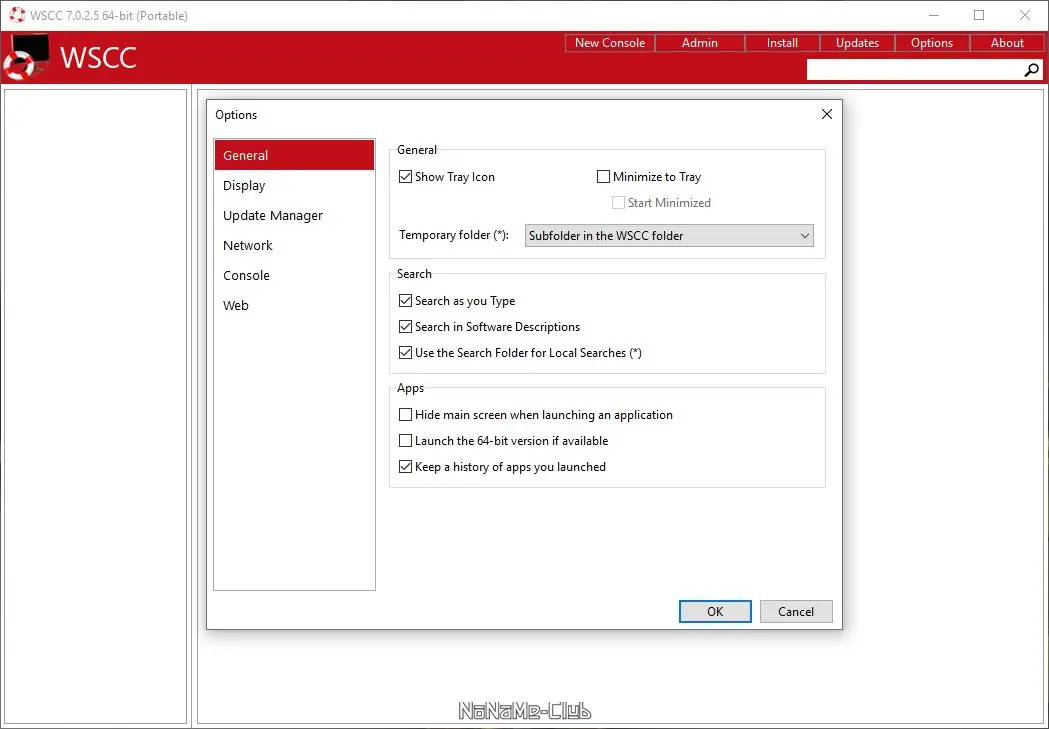Open the Update Manager settings

(x=273, y=215)
